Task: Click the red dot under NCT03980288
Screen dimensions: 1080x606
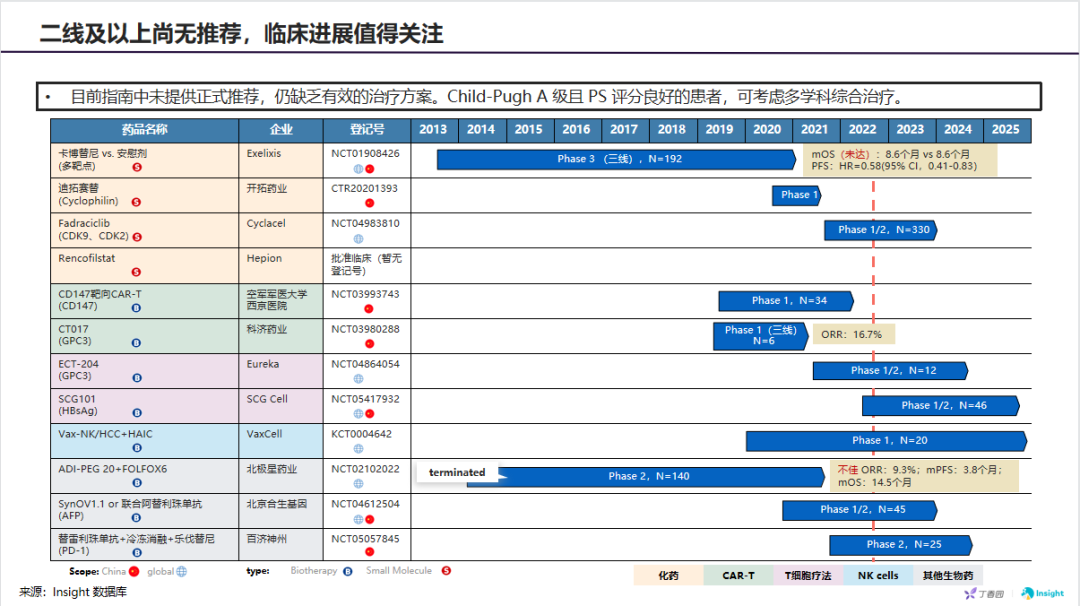Action: pos(370,344)
